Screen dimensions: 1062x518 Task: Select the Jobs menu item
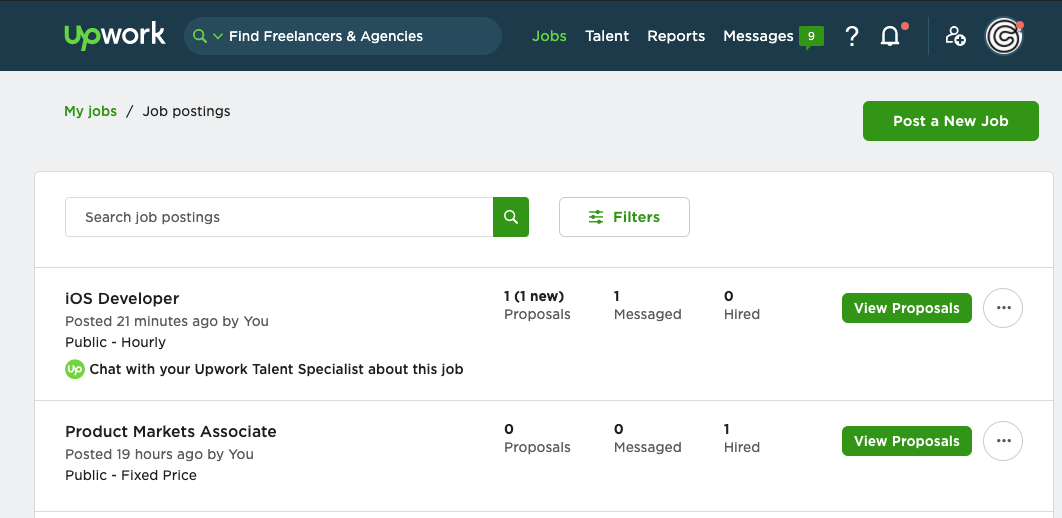(549, 36)
